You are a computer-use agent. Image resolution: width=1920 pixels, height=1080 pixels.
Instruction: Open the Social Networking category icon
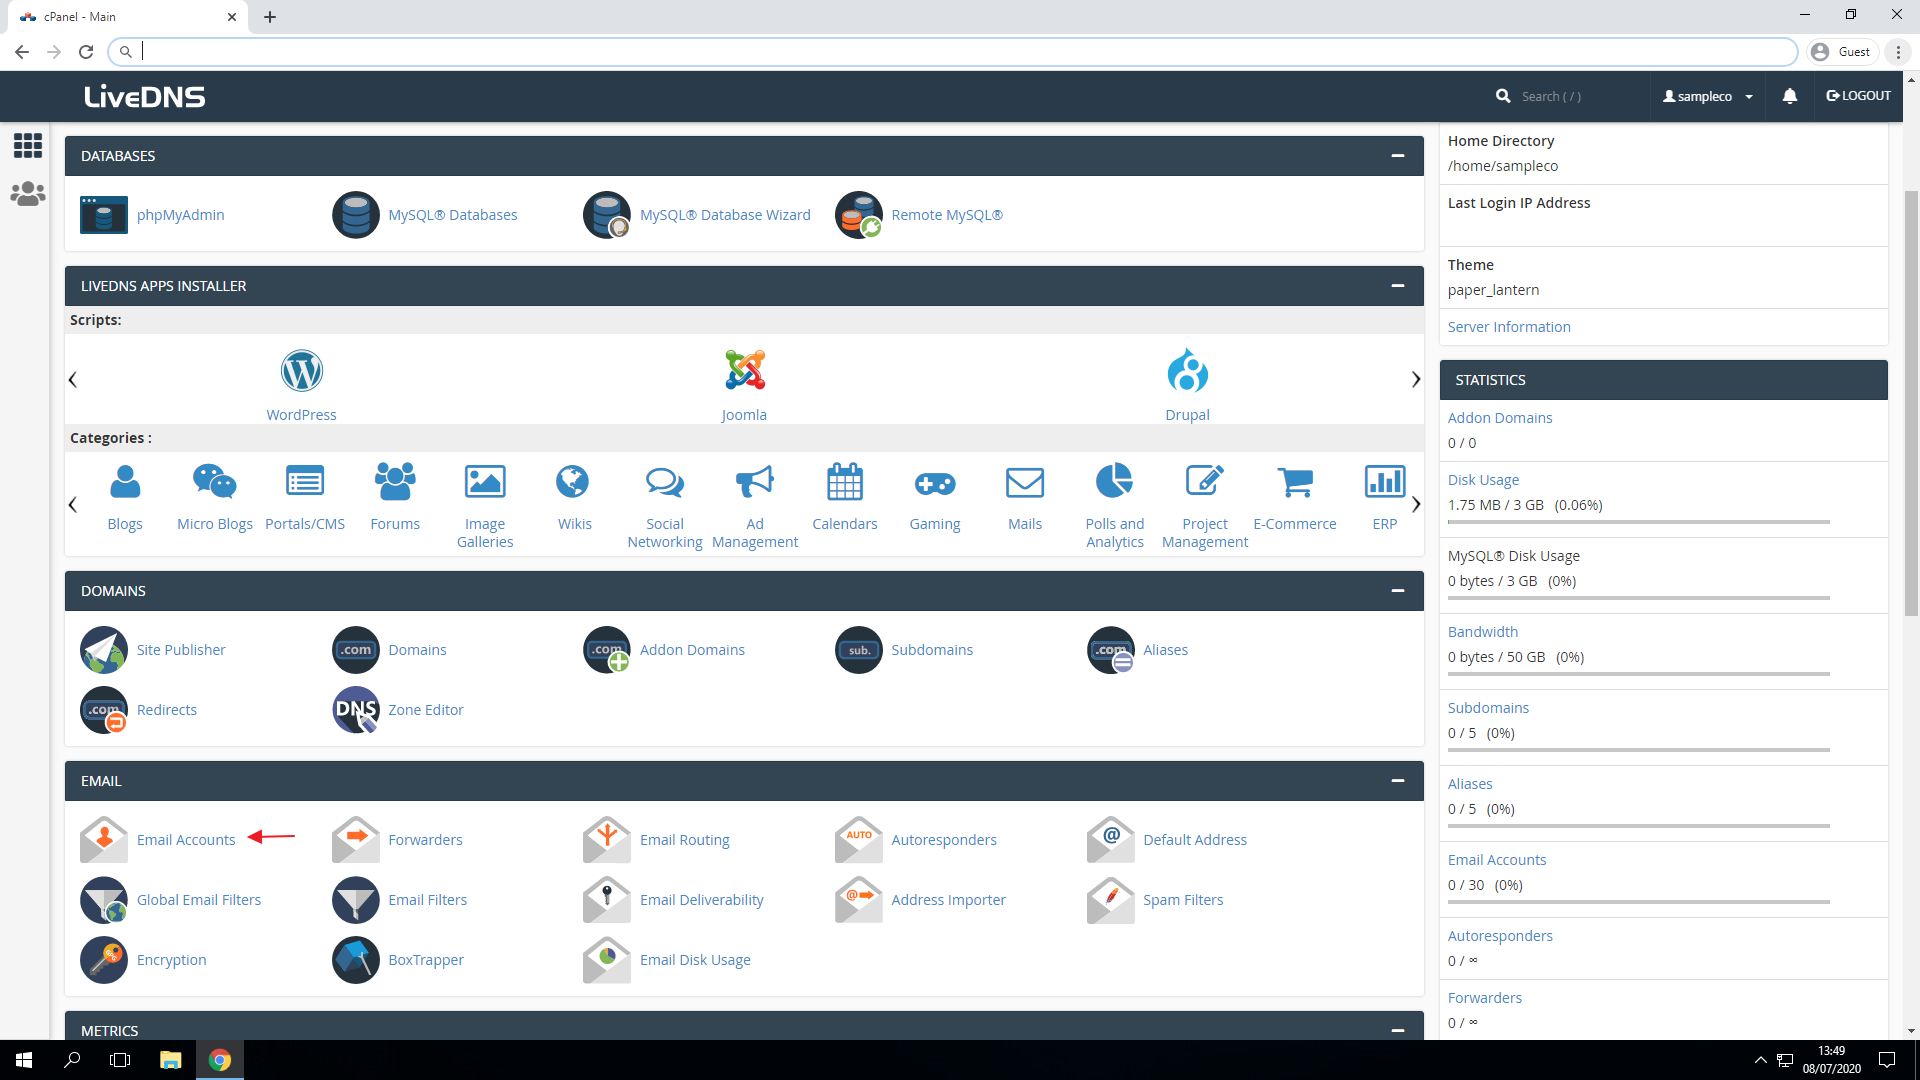tap(665, 482)
